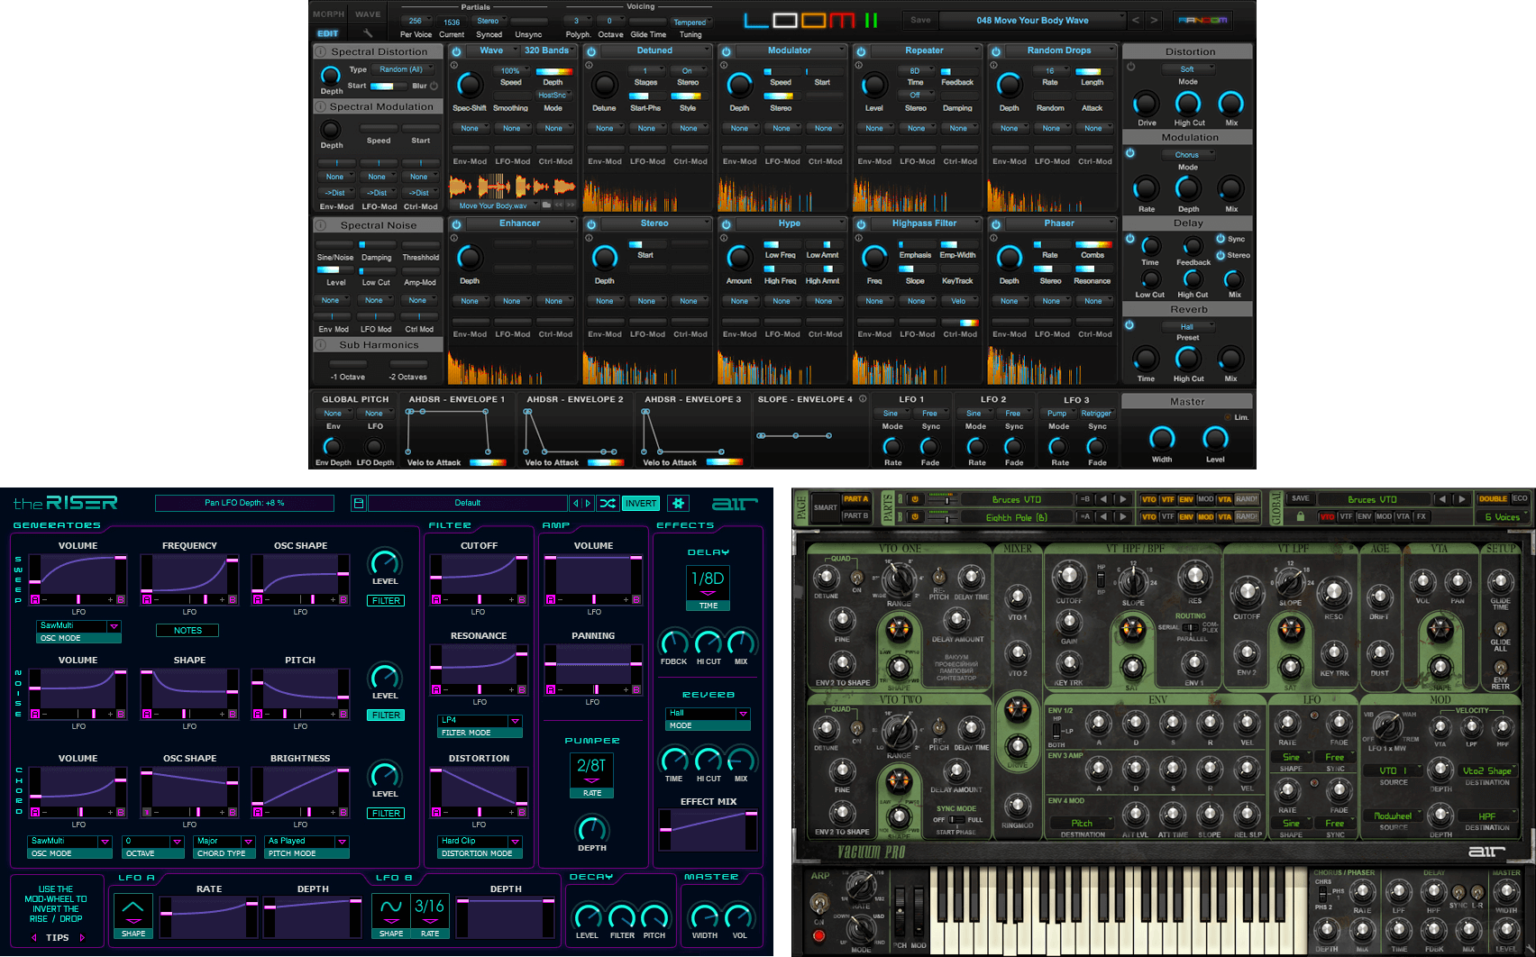This screenshot has height=957, width=1536.
Task: Show the next tip arrow in the Riser
Action: coord(82,937)
